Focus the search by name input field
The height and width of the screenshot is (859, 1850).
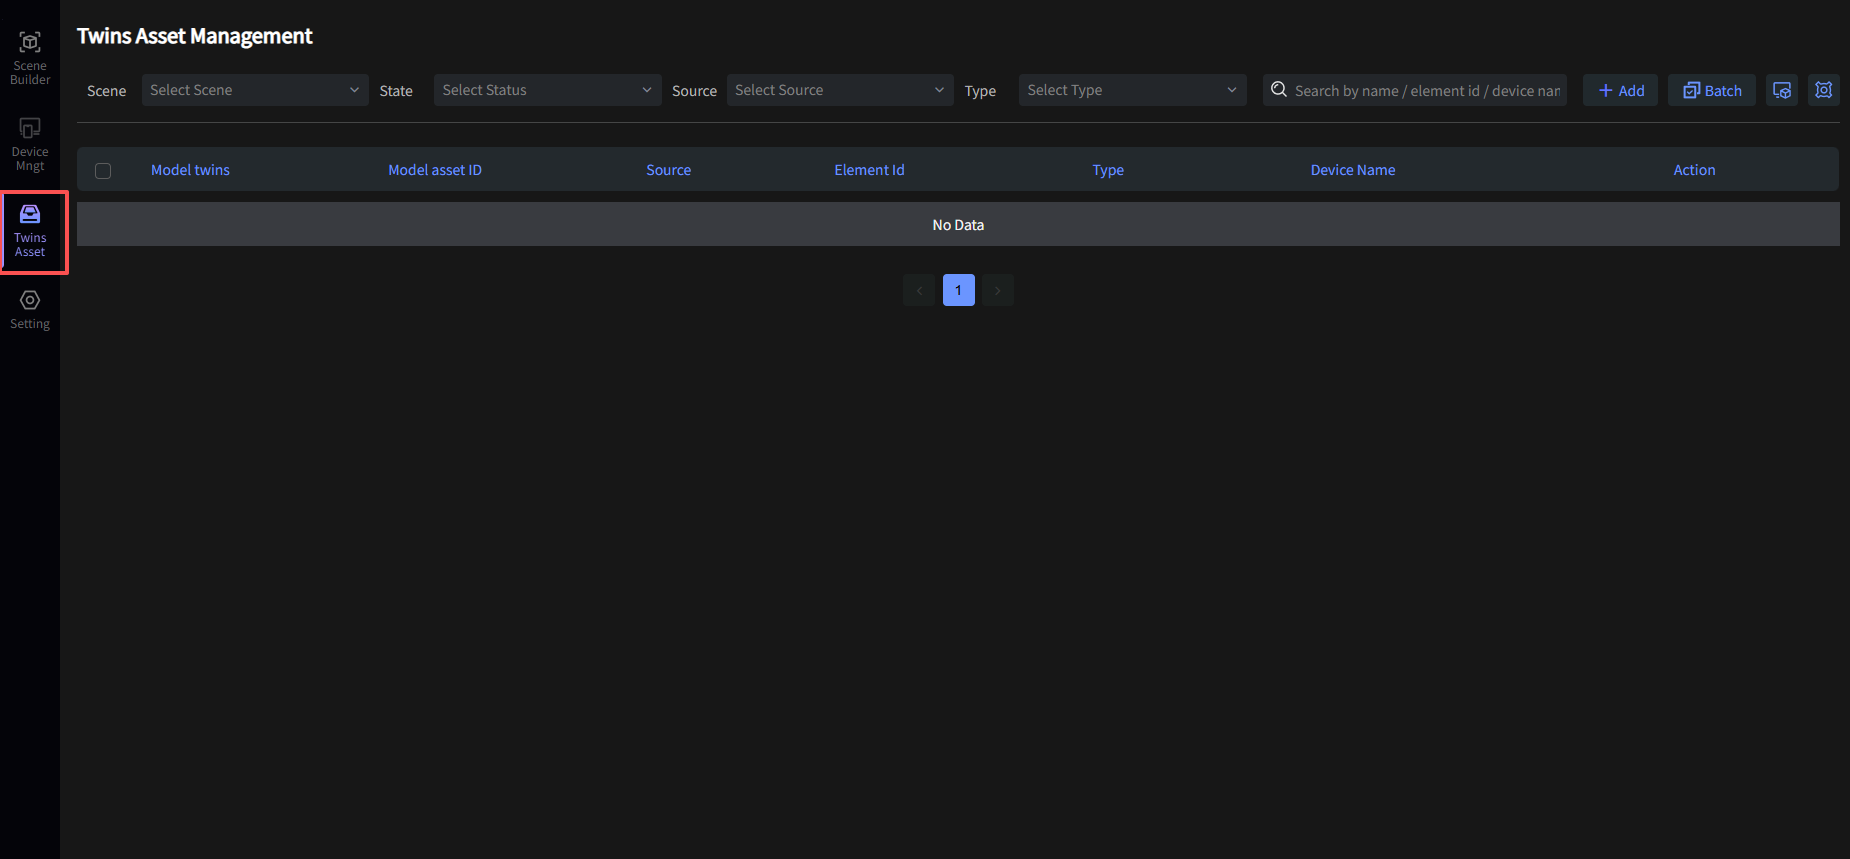point(1426,90)
